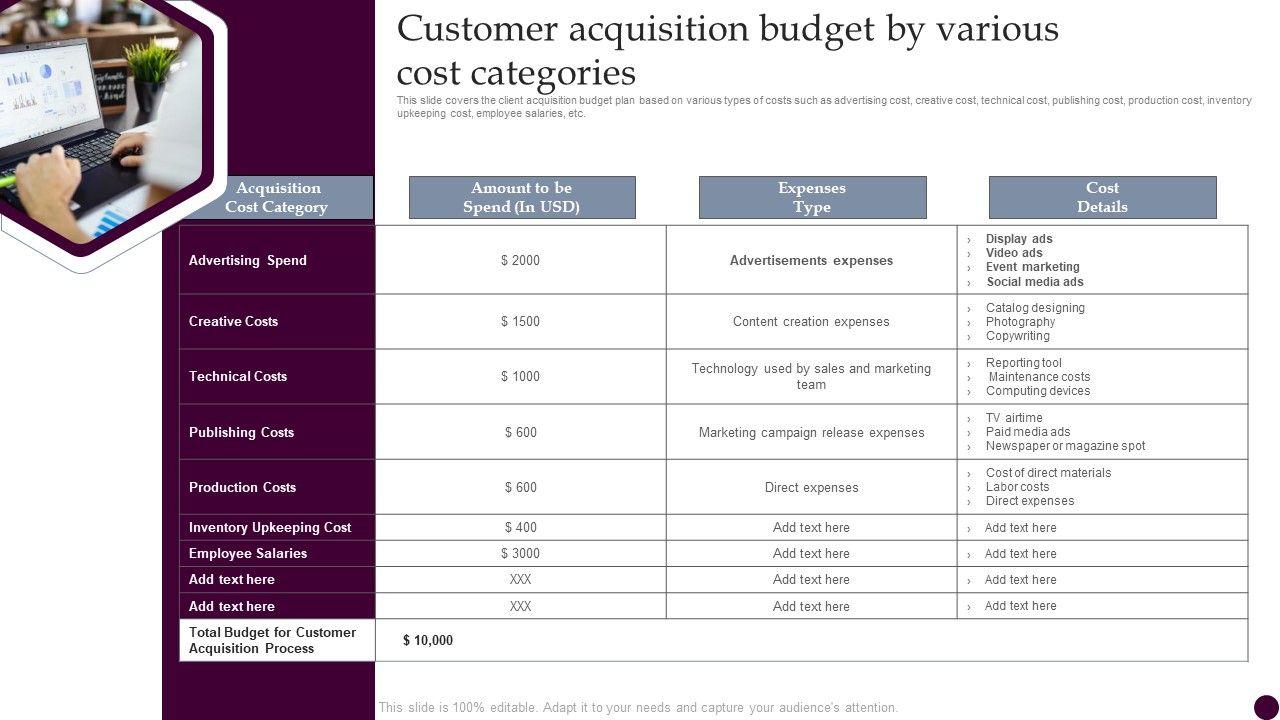Click the purple circle in bottom-right corner
1280x720 pixels.
point(1266,707)
